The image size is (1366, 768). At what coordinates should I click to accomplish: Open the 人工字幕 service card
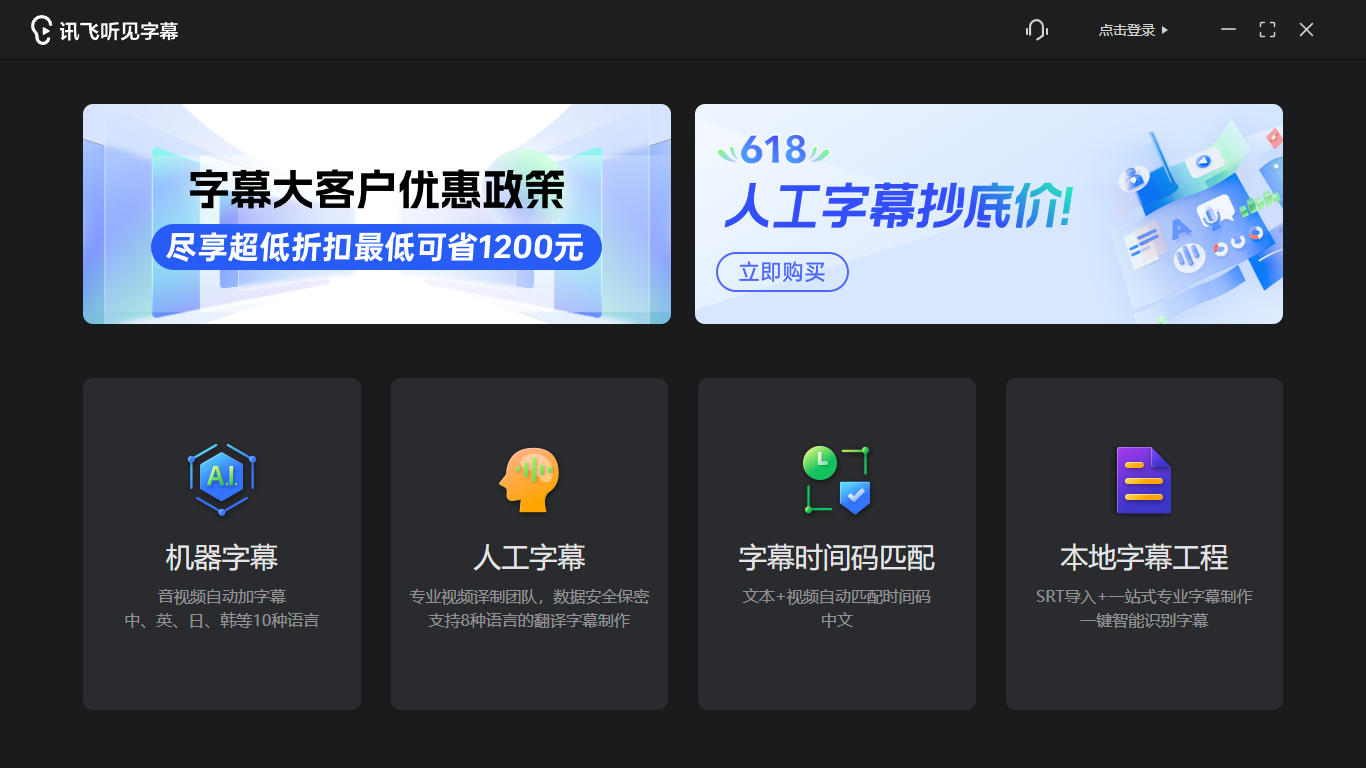click(x=529, y=545)
